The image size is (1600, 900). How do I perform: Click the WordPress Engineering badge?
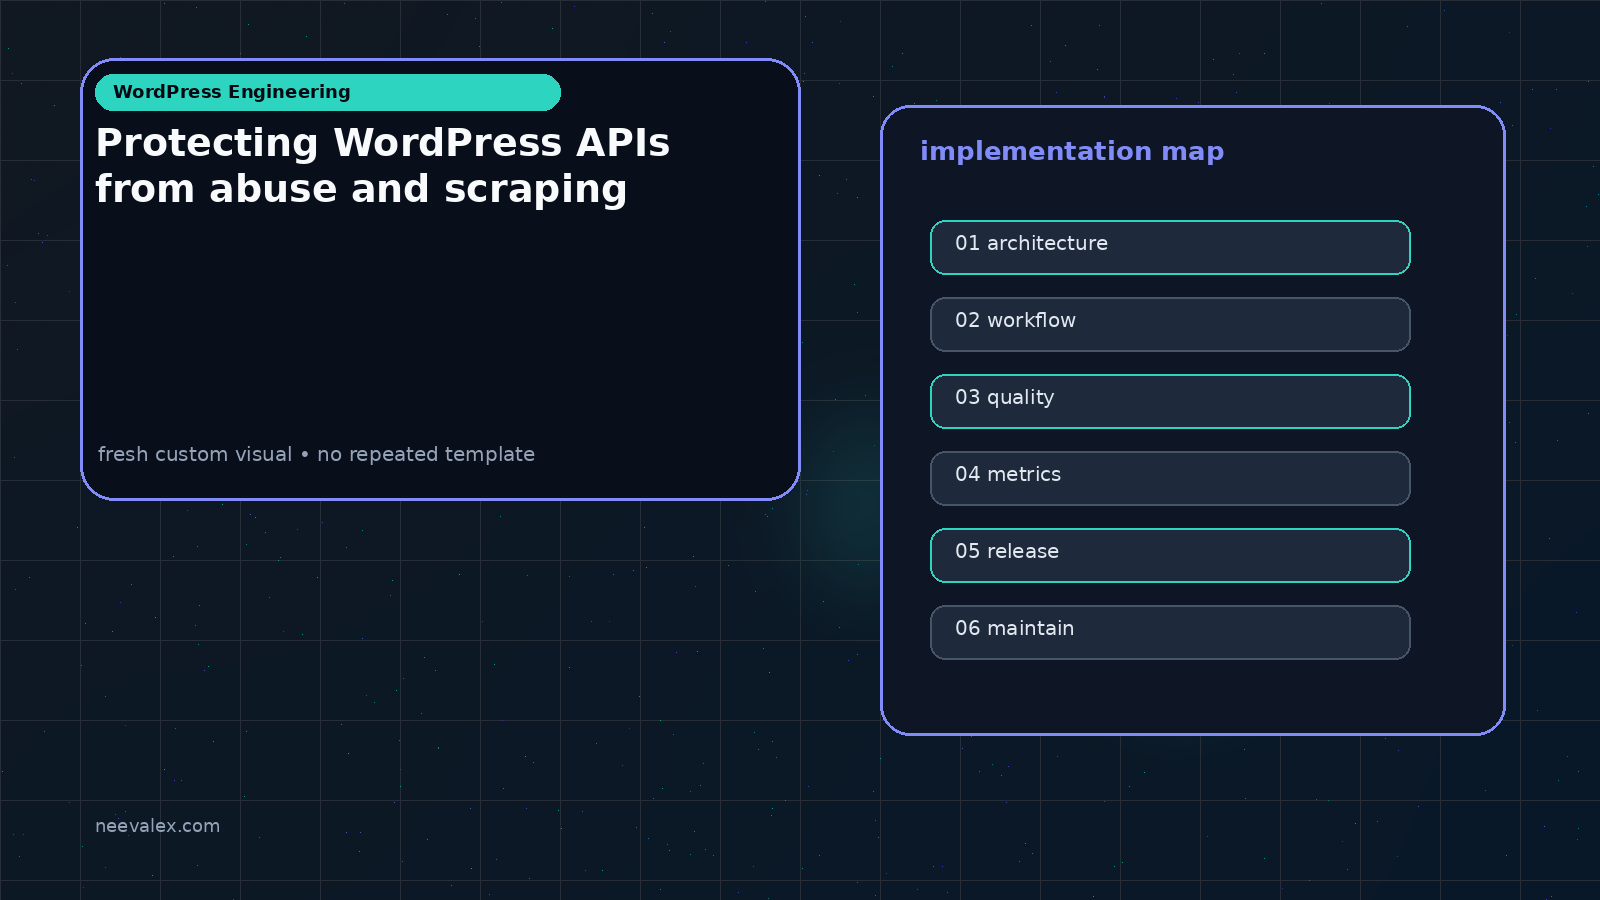(x=328, y=92)
